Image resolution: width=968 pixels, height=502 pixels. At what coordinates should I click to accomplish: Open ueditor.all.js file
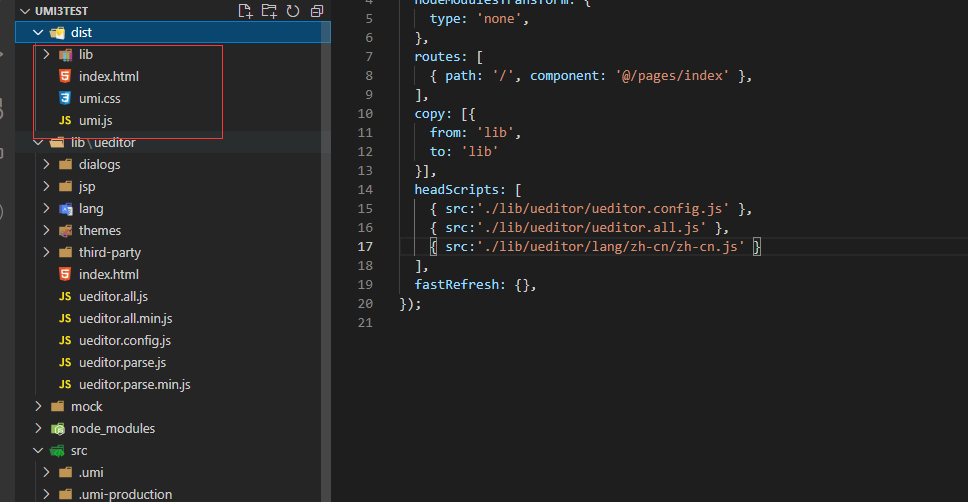(x=113, y=296)
